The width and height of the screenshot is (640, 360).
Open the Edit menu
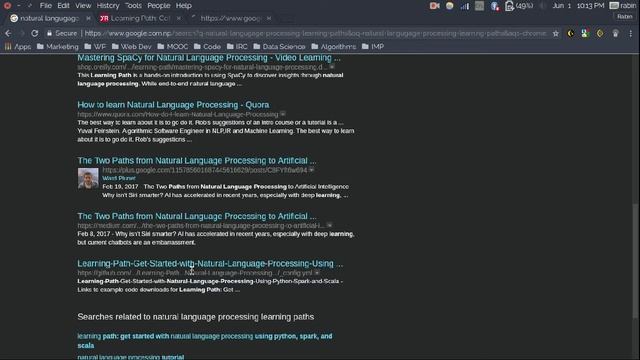coord(63,6)
